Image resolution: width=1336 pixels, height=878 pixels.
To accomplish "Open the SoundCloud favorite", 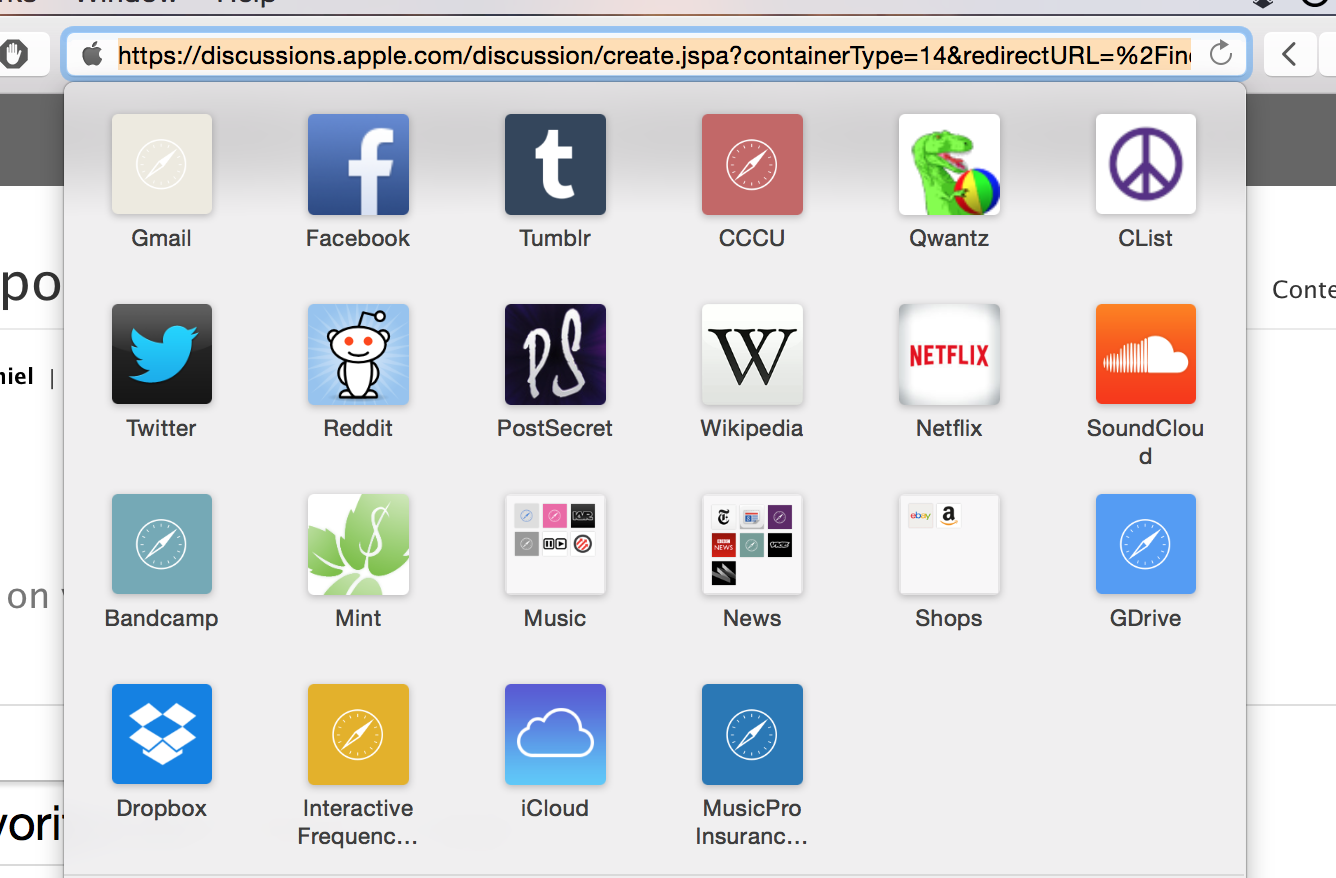I will pyautogui.click(x=1146, y=354).
